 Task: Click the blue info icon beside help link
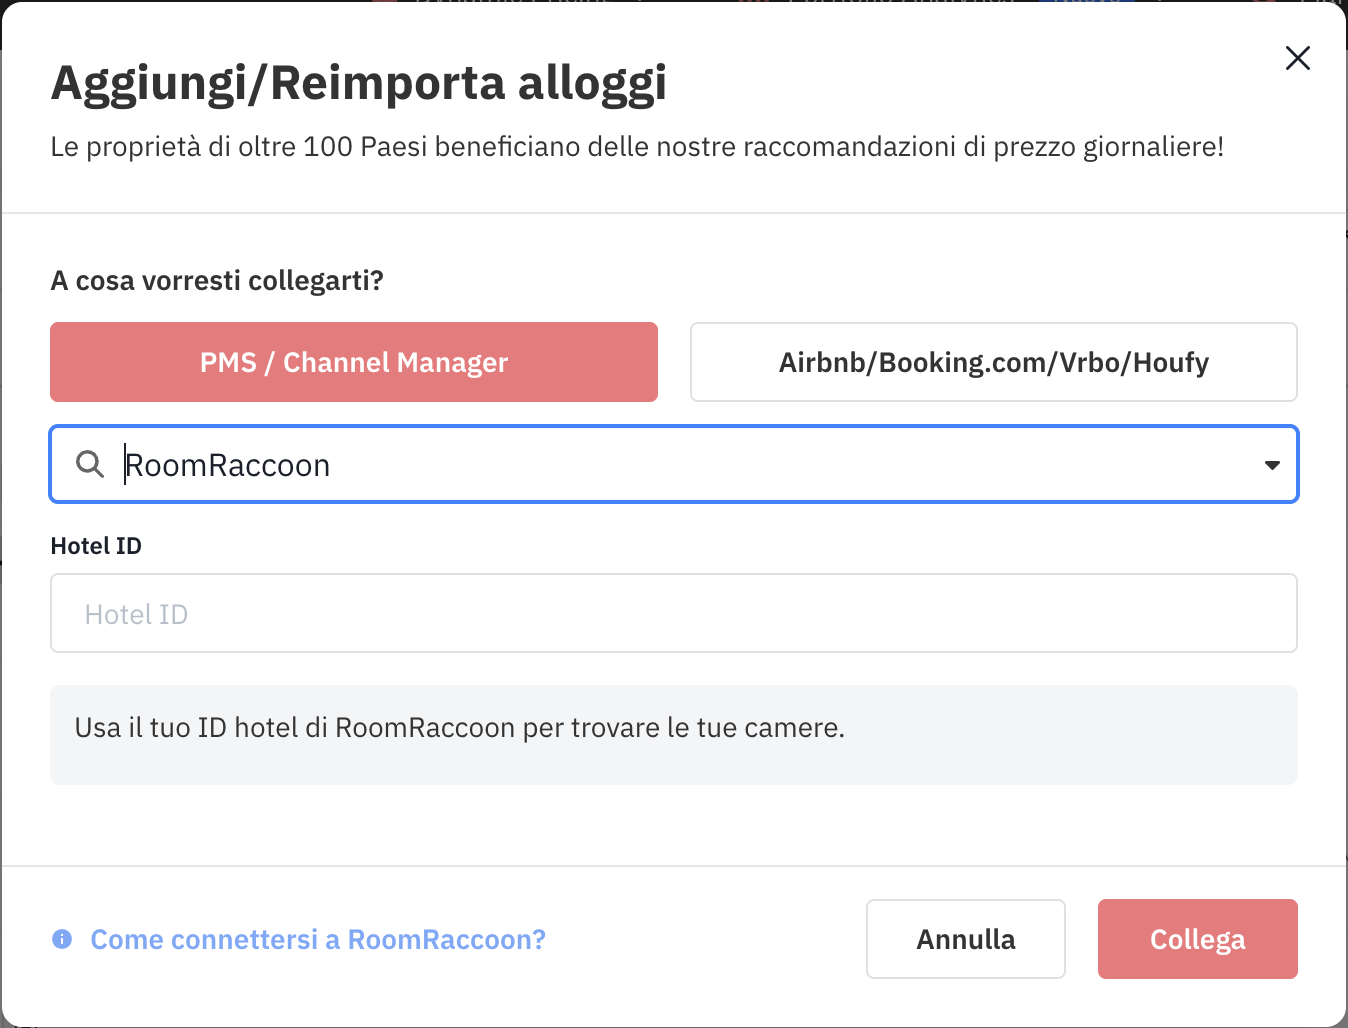(x=62, y=939)
